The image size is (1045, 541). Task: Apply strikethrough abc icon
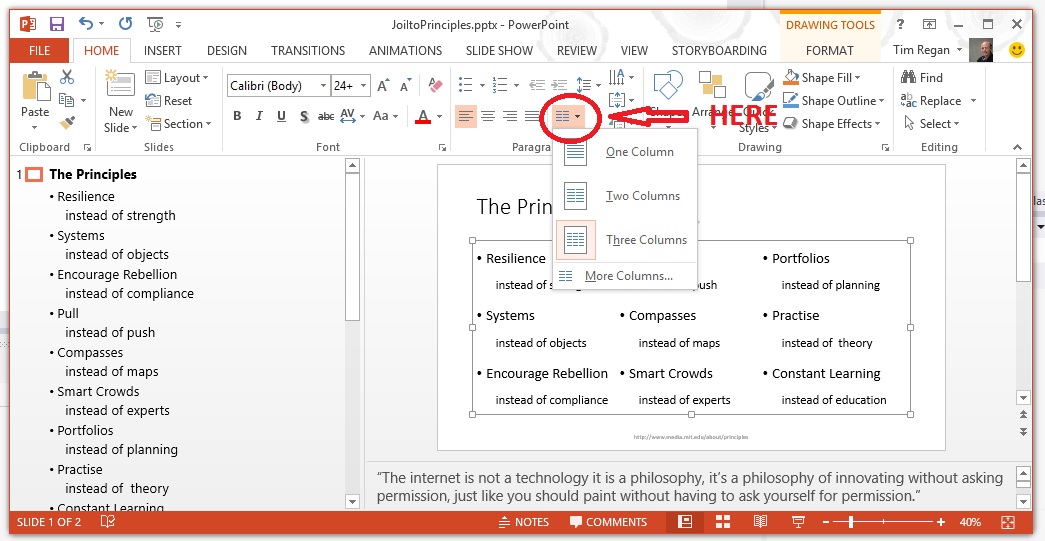click(326, 117)
